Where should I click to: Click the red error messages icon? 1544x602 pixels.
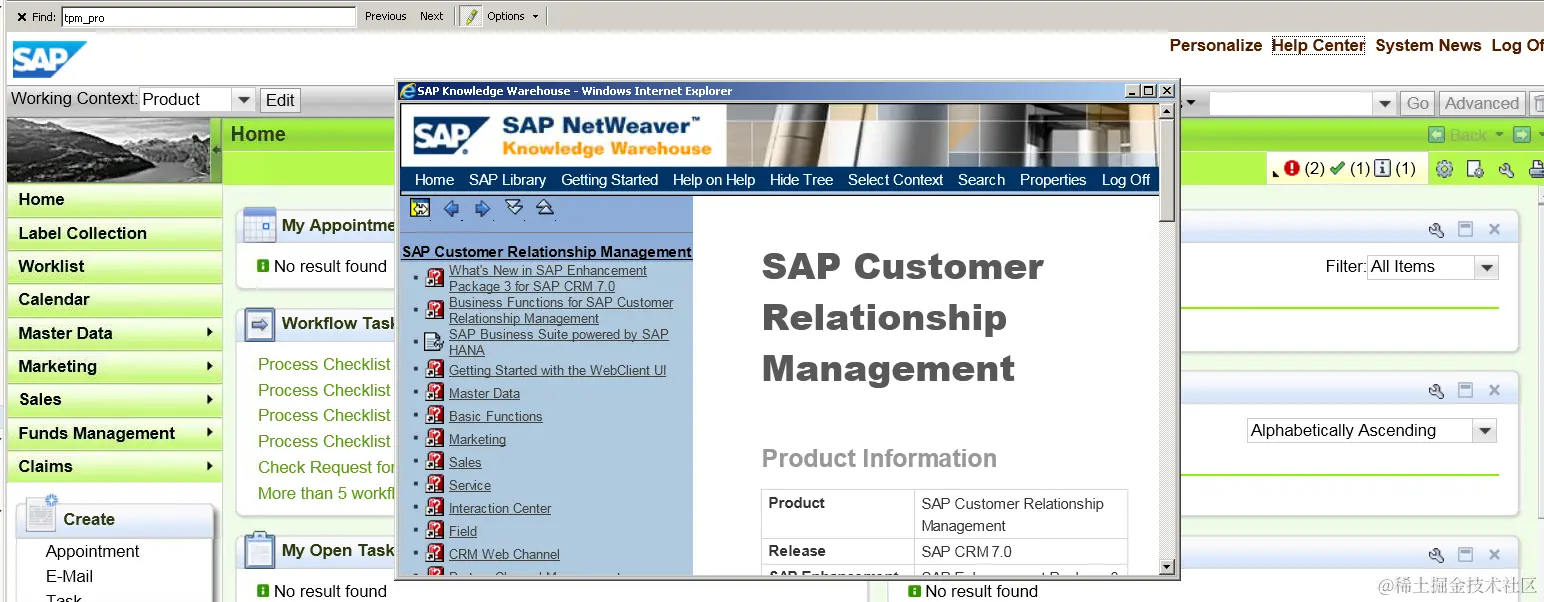pyautogui.click(x=1292, y=168)
